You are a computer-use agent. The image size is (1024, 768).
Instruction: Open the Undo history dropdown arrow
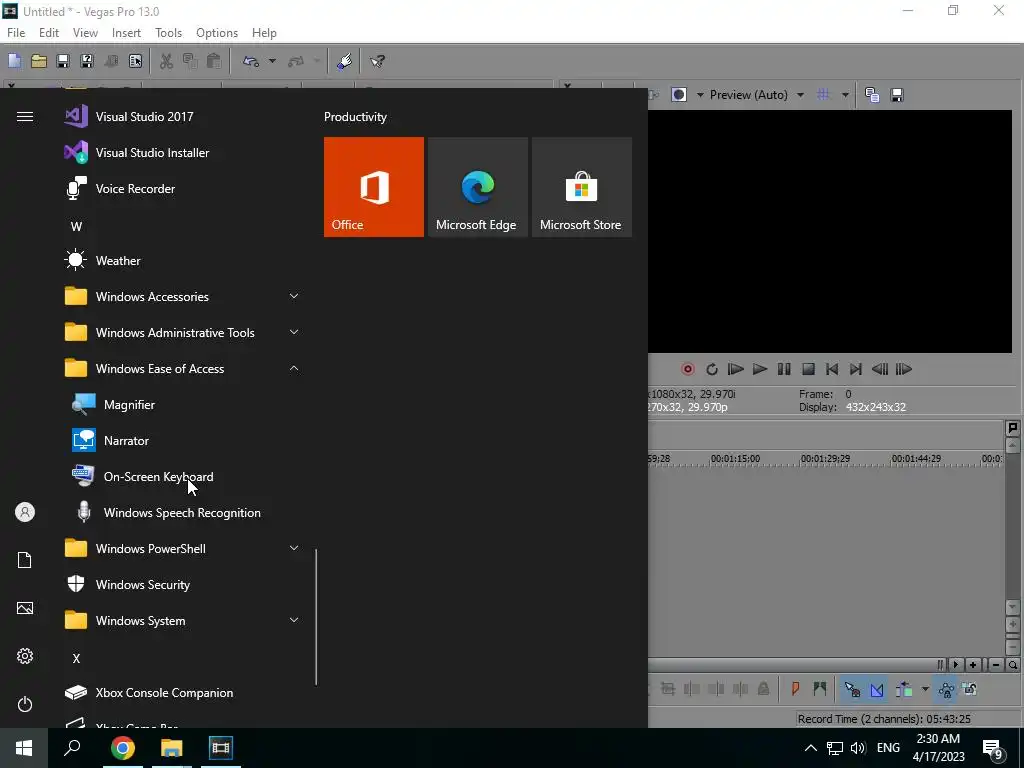(x=272, y=61)
